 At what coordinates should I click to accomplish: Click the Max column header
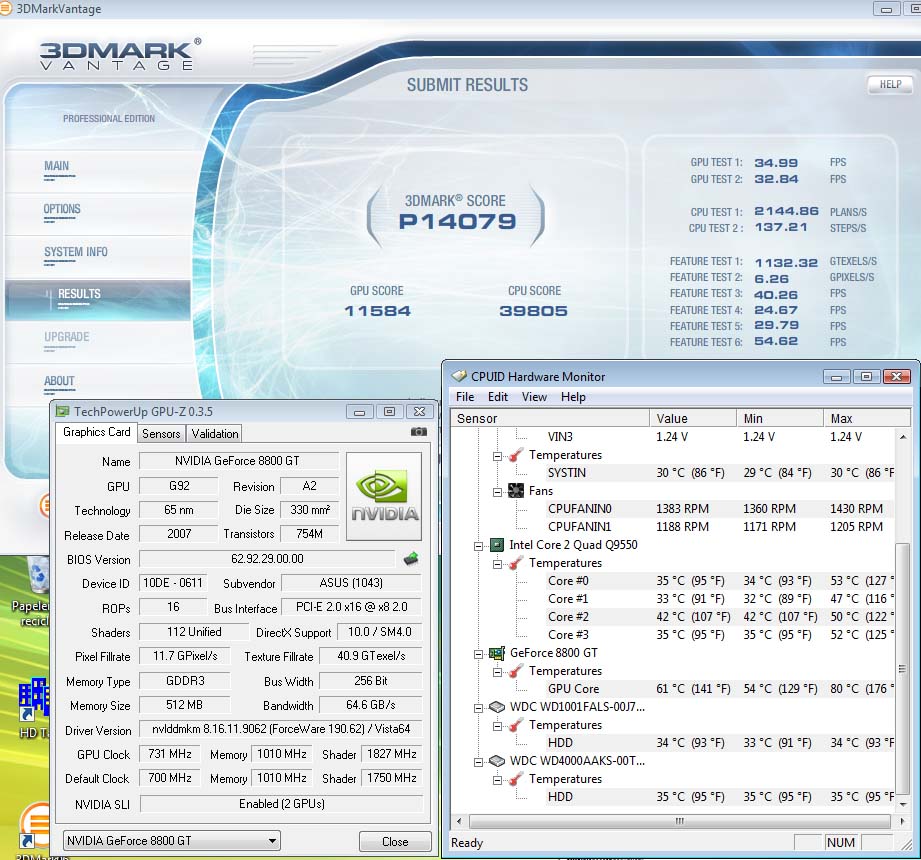click(867, 418)
